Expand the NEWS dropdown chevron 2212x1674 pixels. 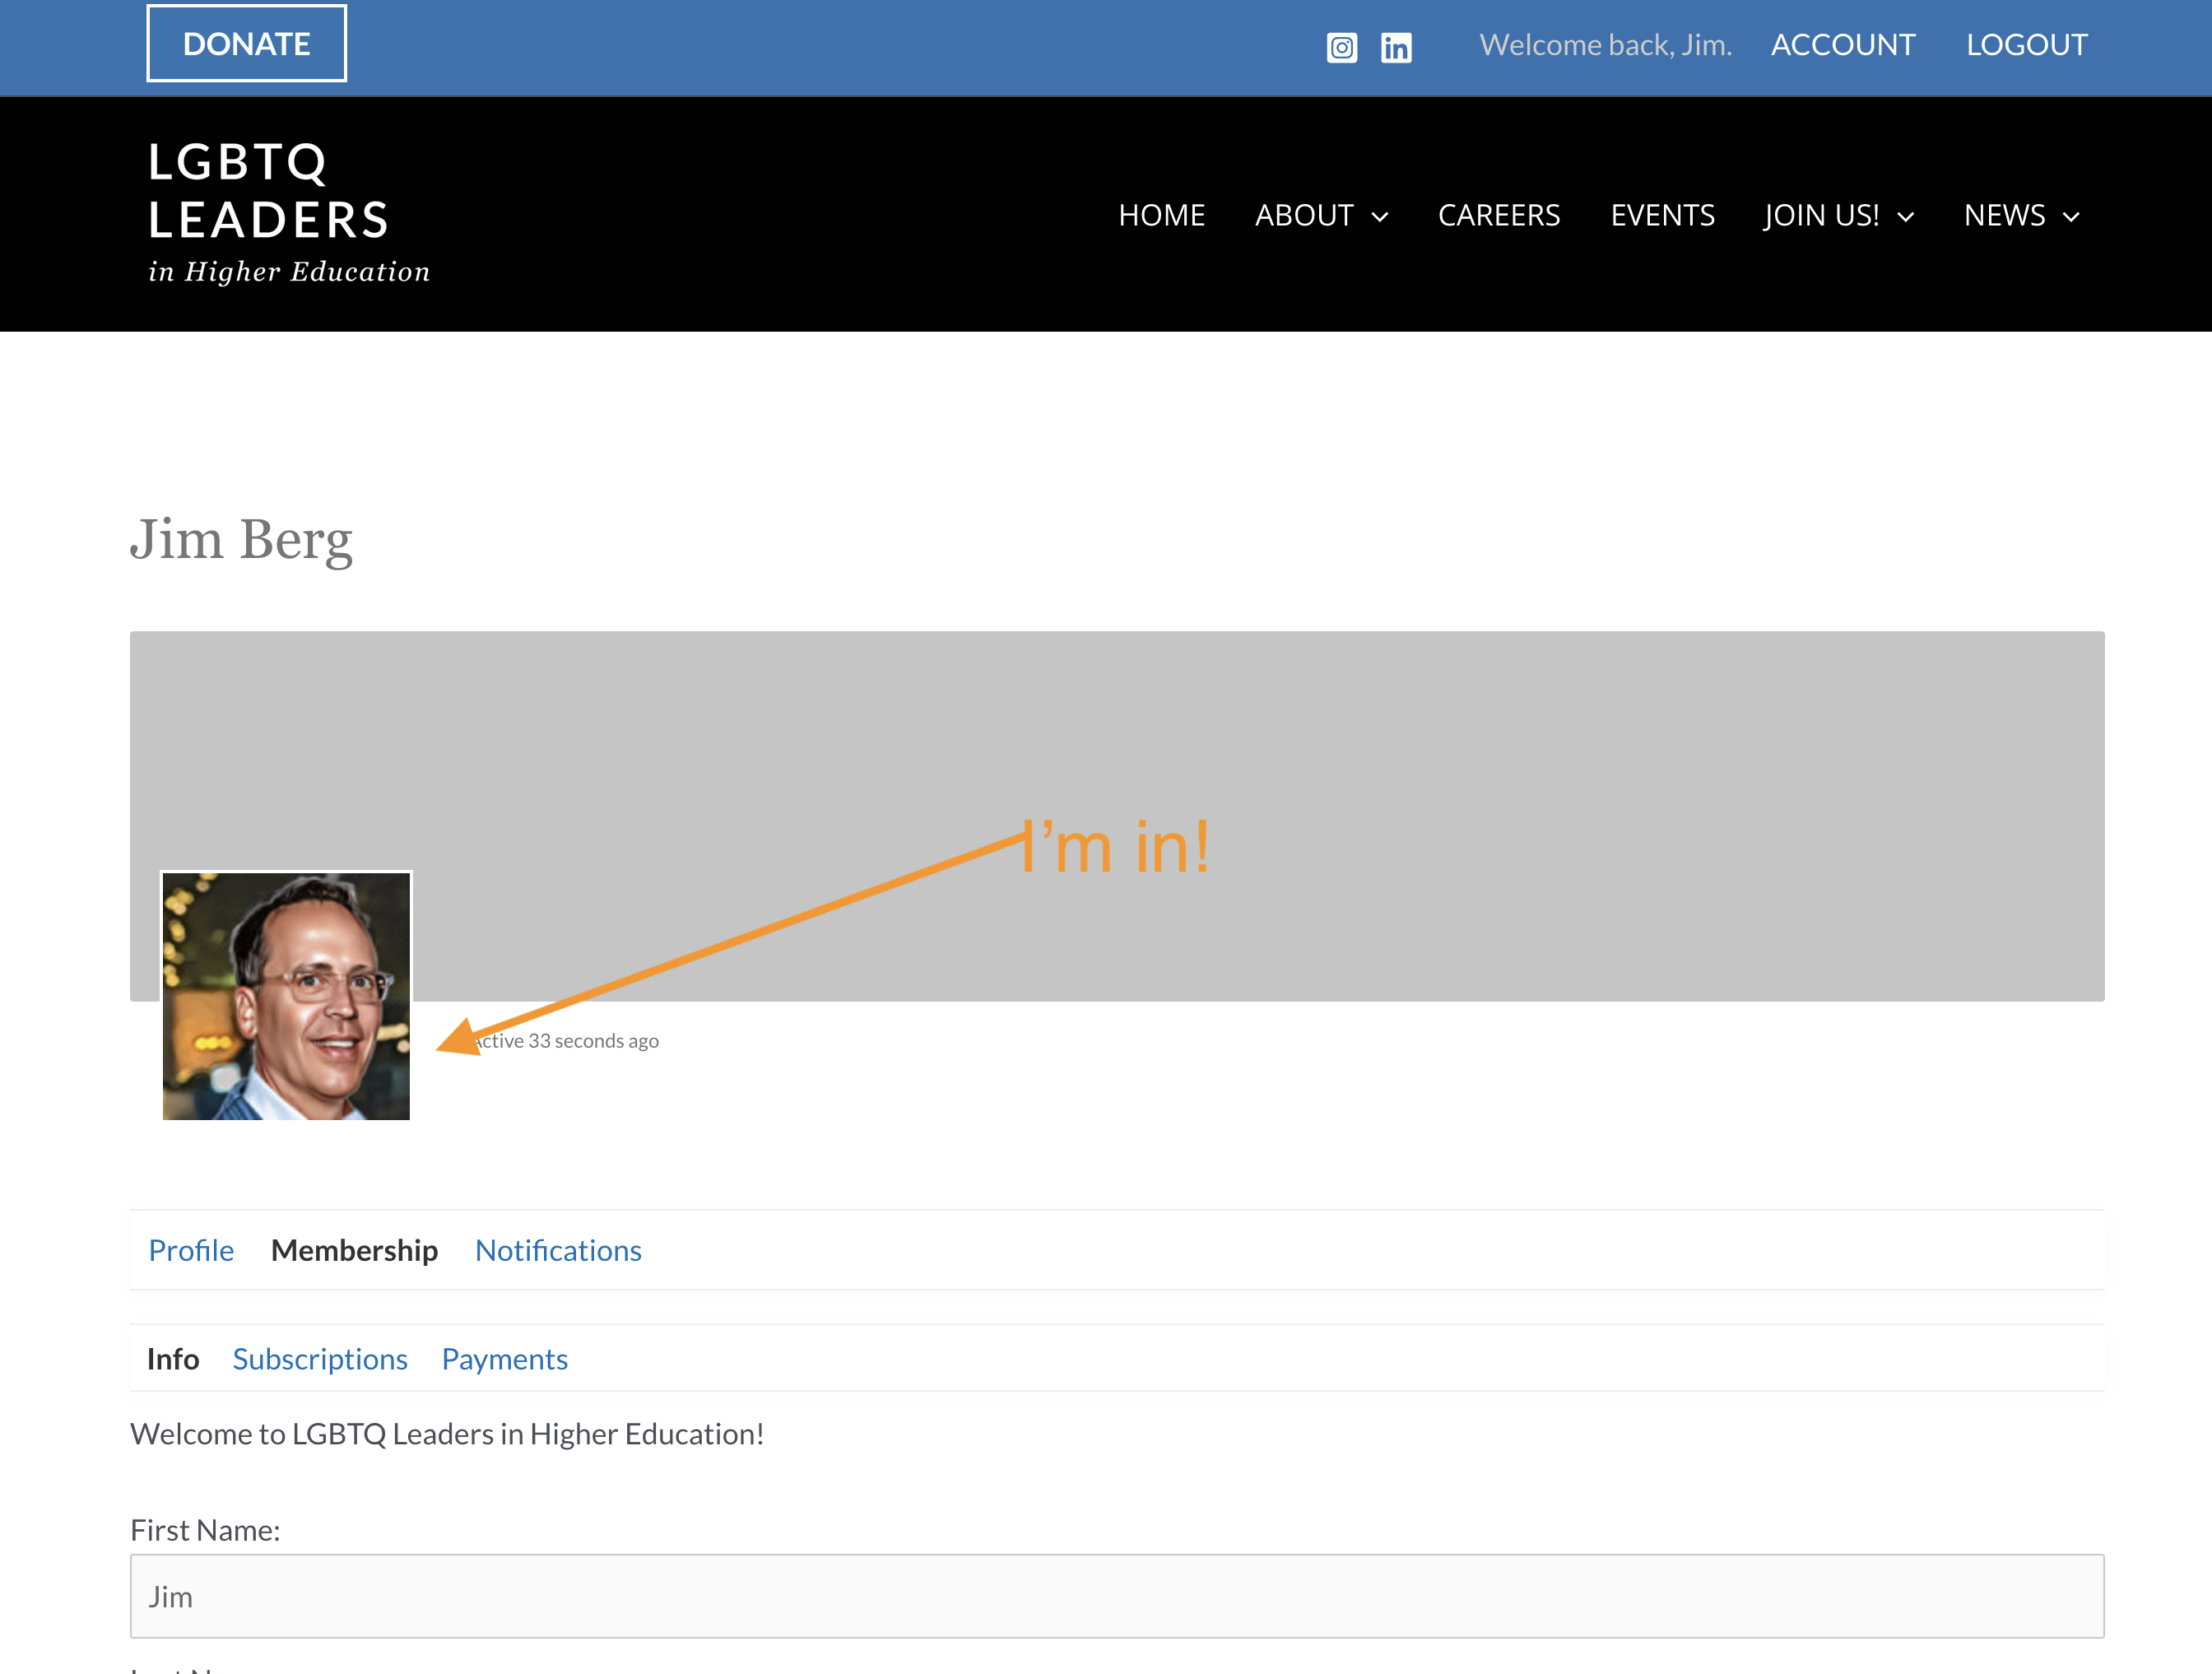point(2071,217)
